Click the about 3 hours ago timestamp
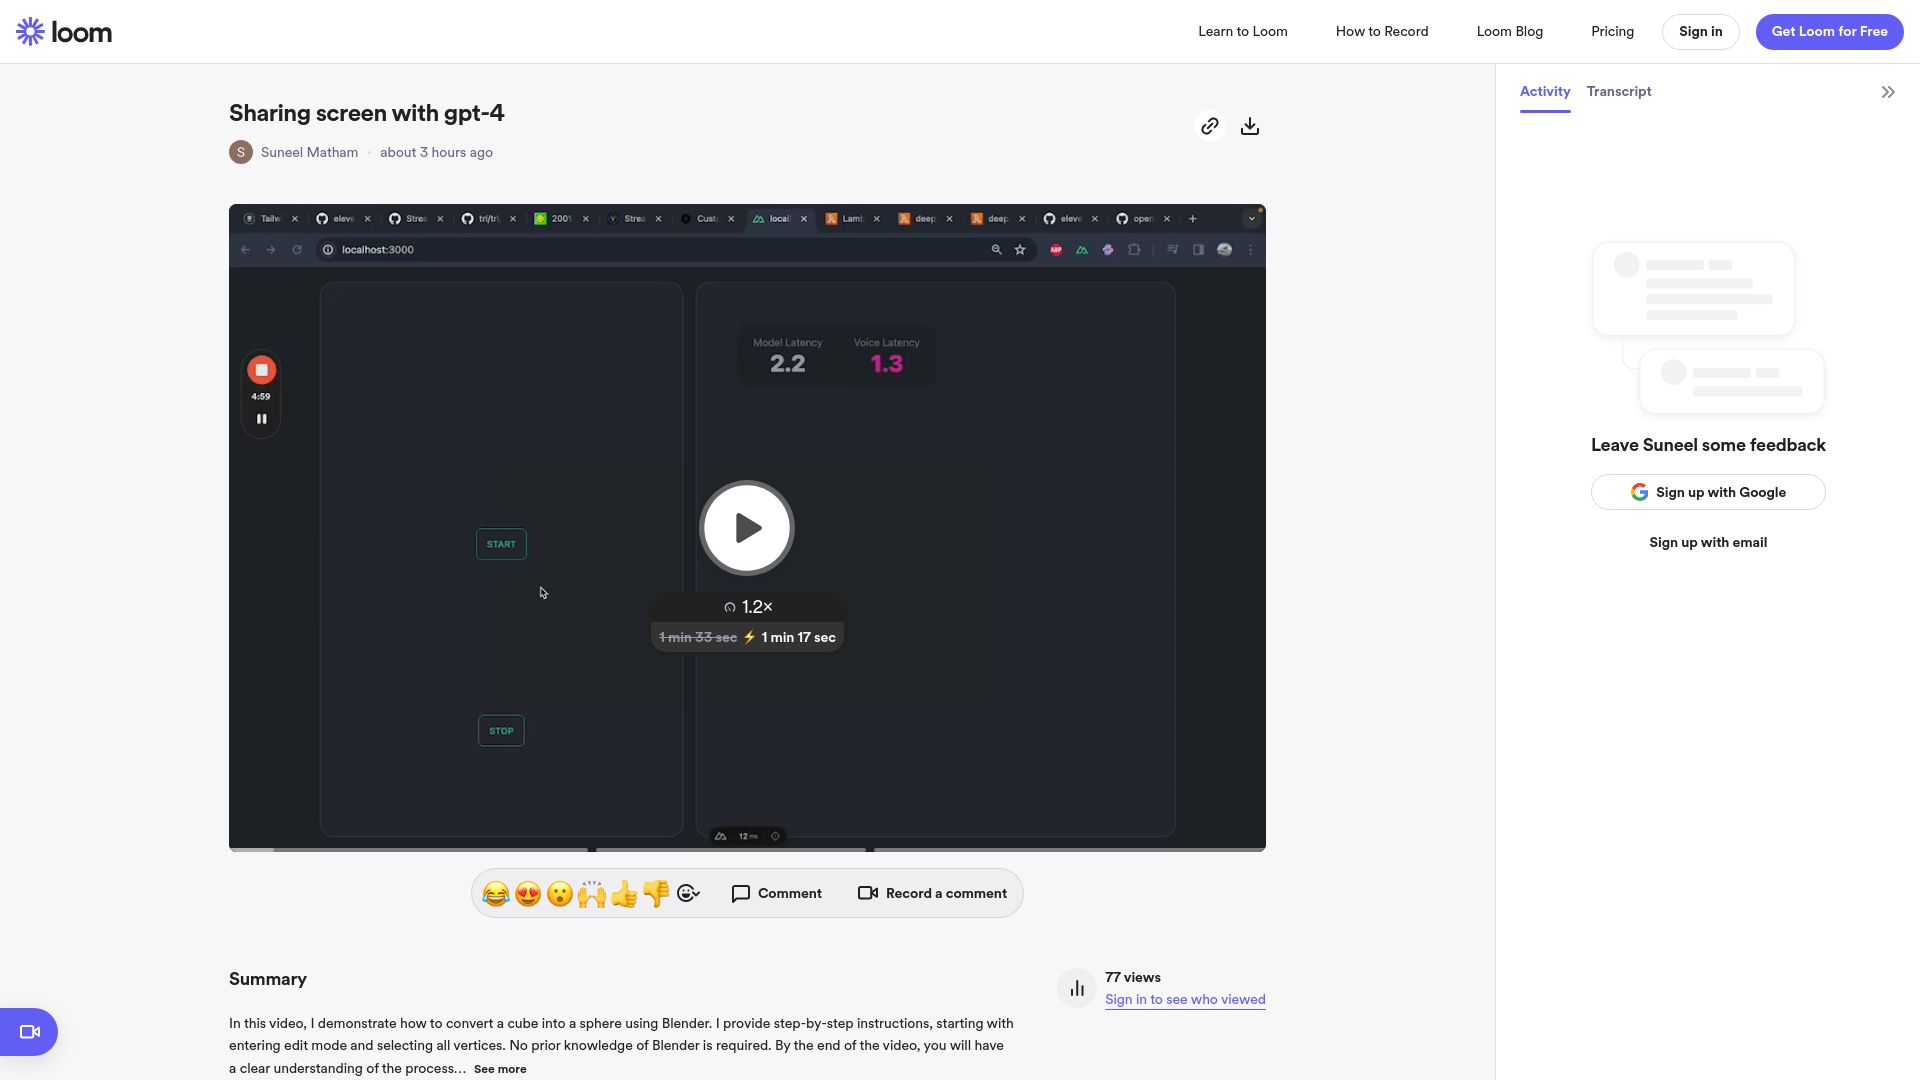 [x=436, y=153]
